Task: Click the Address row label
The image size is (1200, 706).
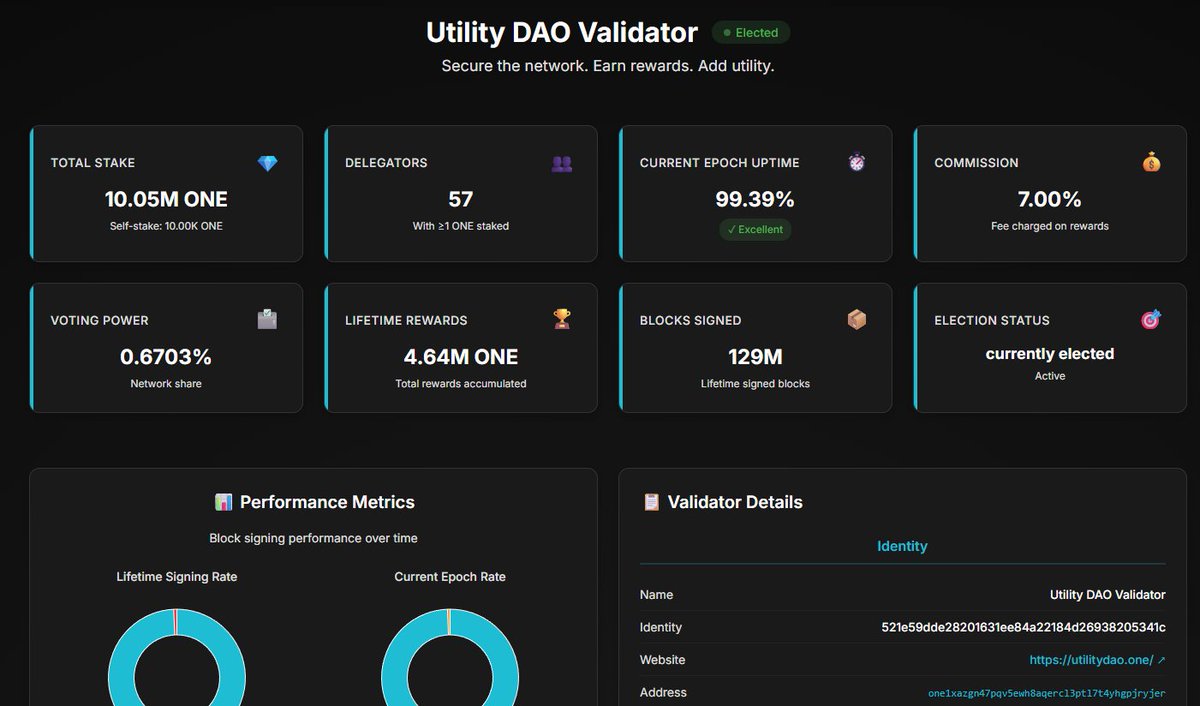Action: (x=663, y=692)
